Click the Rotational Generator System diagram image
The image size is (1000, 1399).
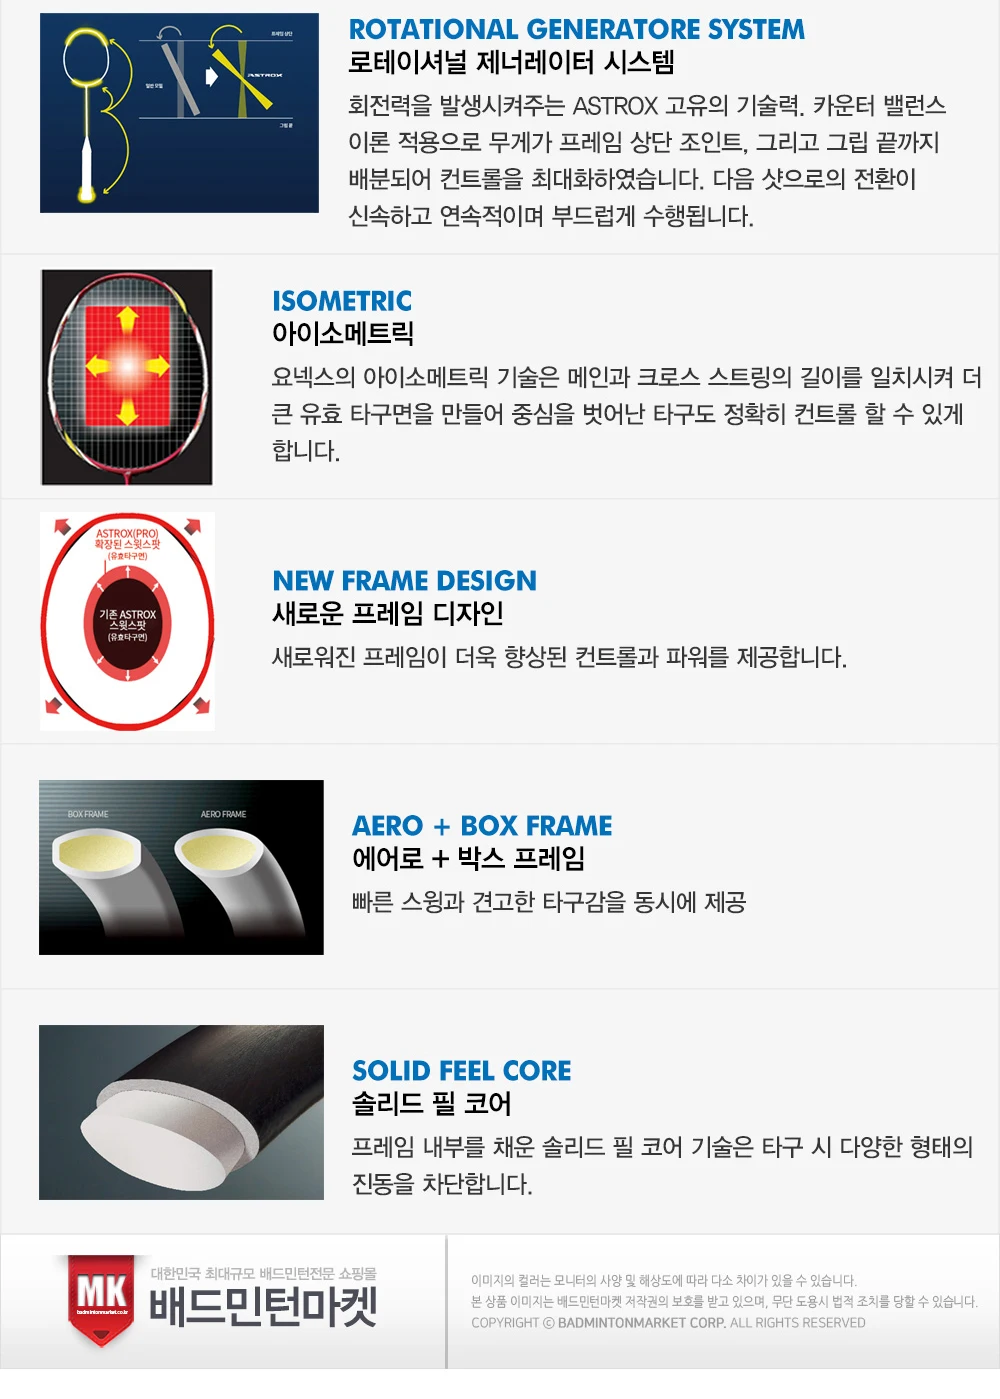pyautogui.click(x=179, y=113)
